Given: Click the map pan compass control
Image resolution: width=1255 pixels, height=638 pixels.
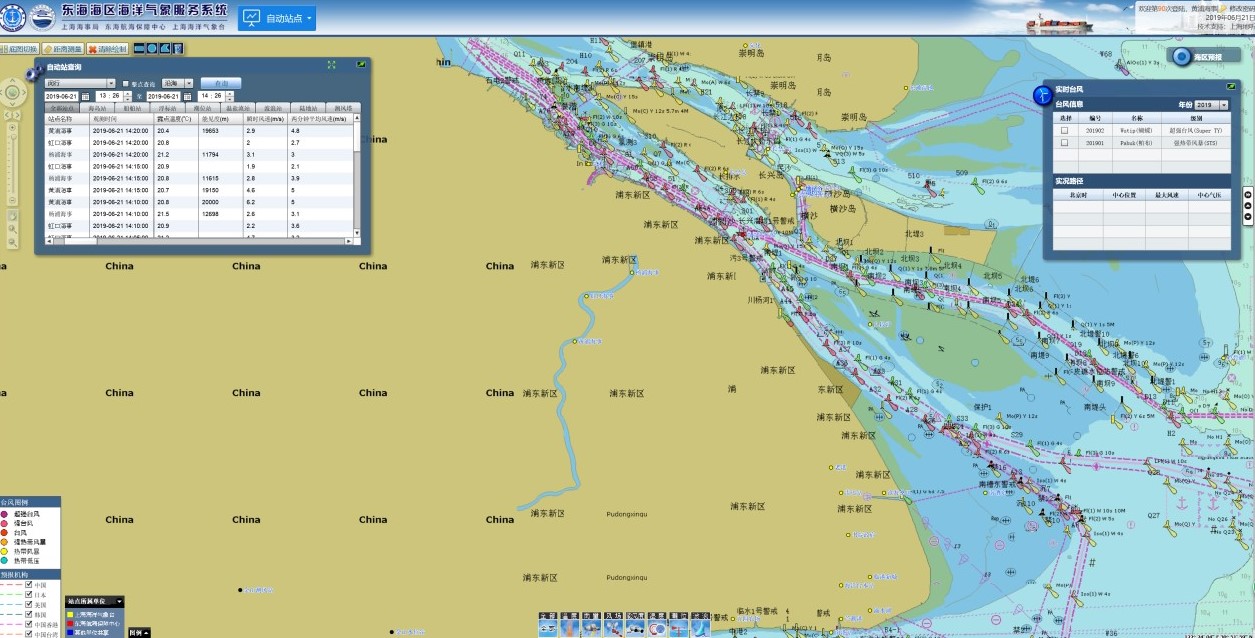Looking at the screenshot, I should tap(13, 93).
